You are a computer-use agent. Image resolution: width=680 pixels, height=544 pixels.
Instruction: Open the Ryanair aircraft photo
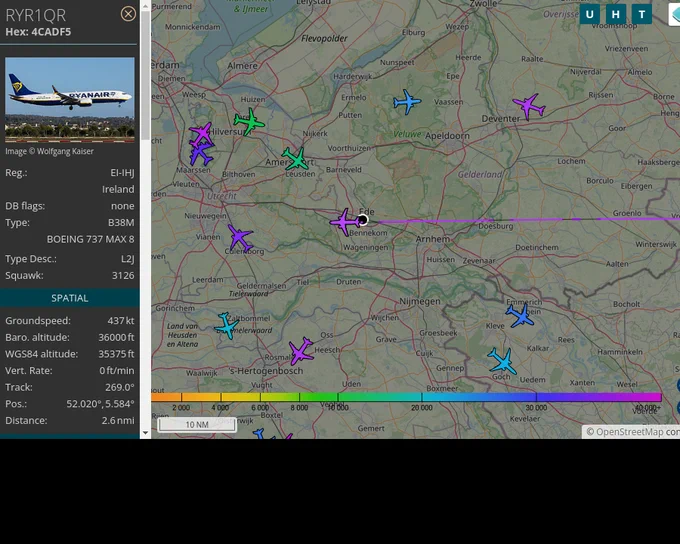pos(70,100)
